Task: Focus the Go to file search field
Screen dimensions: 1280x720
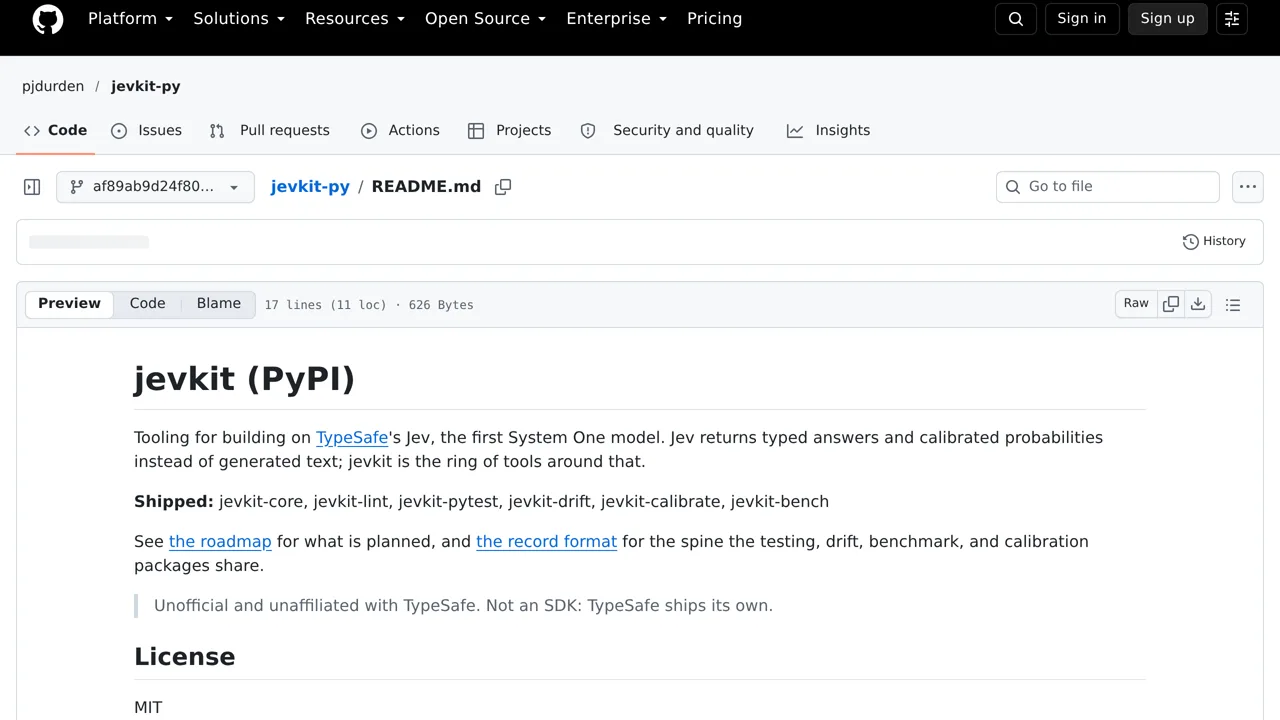Action: click(x=1108, y=187)
